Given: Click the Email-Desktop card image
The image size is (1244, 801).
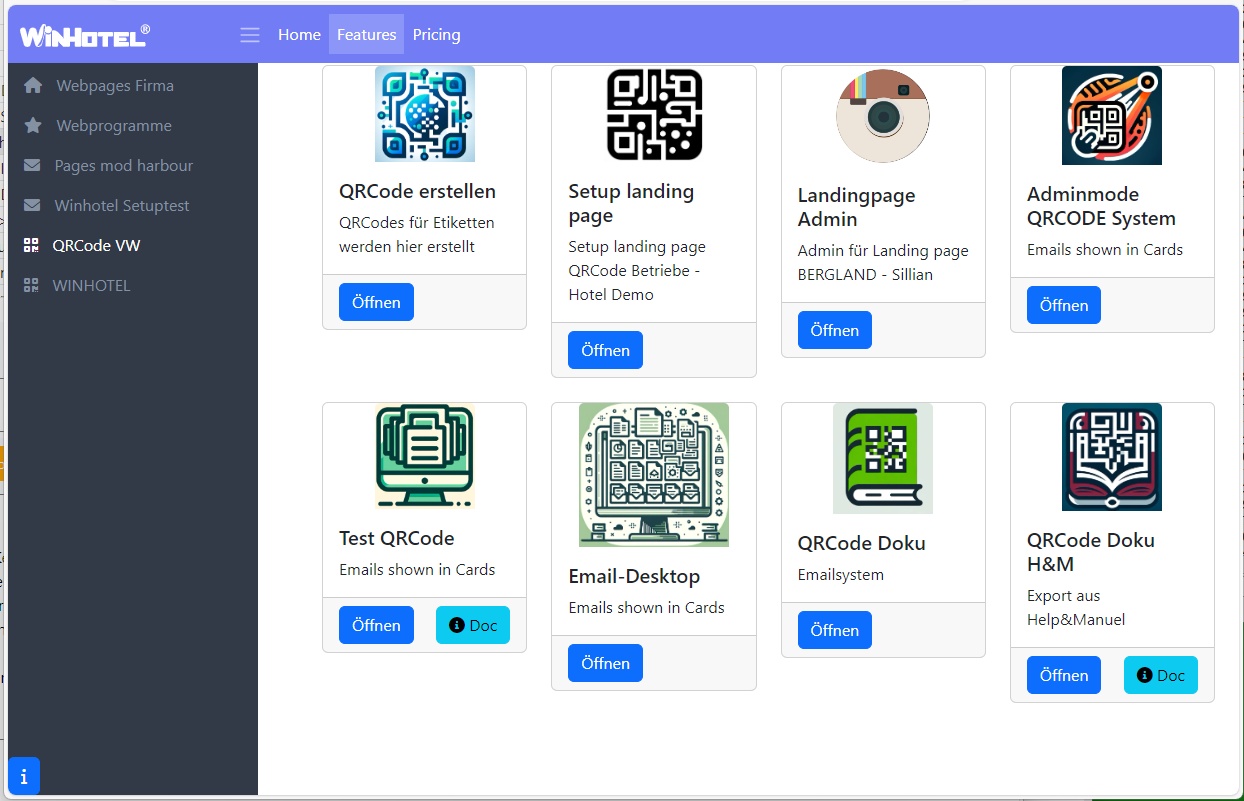Looking at the screenshot, I should [654, 475].
